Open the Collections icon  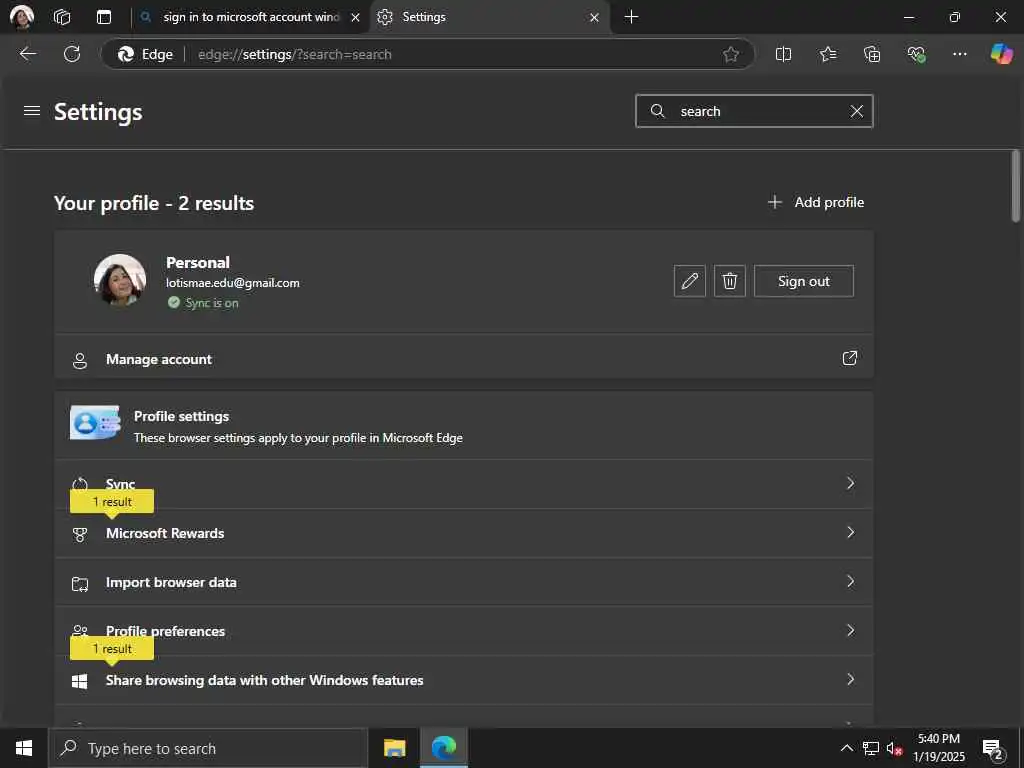coord(872,54)
